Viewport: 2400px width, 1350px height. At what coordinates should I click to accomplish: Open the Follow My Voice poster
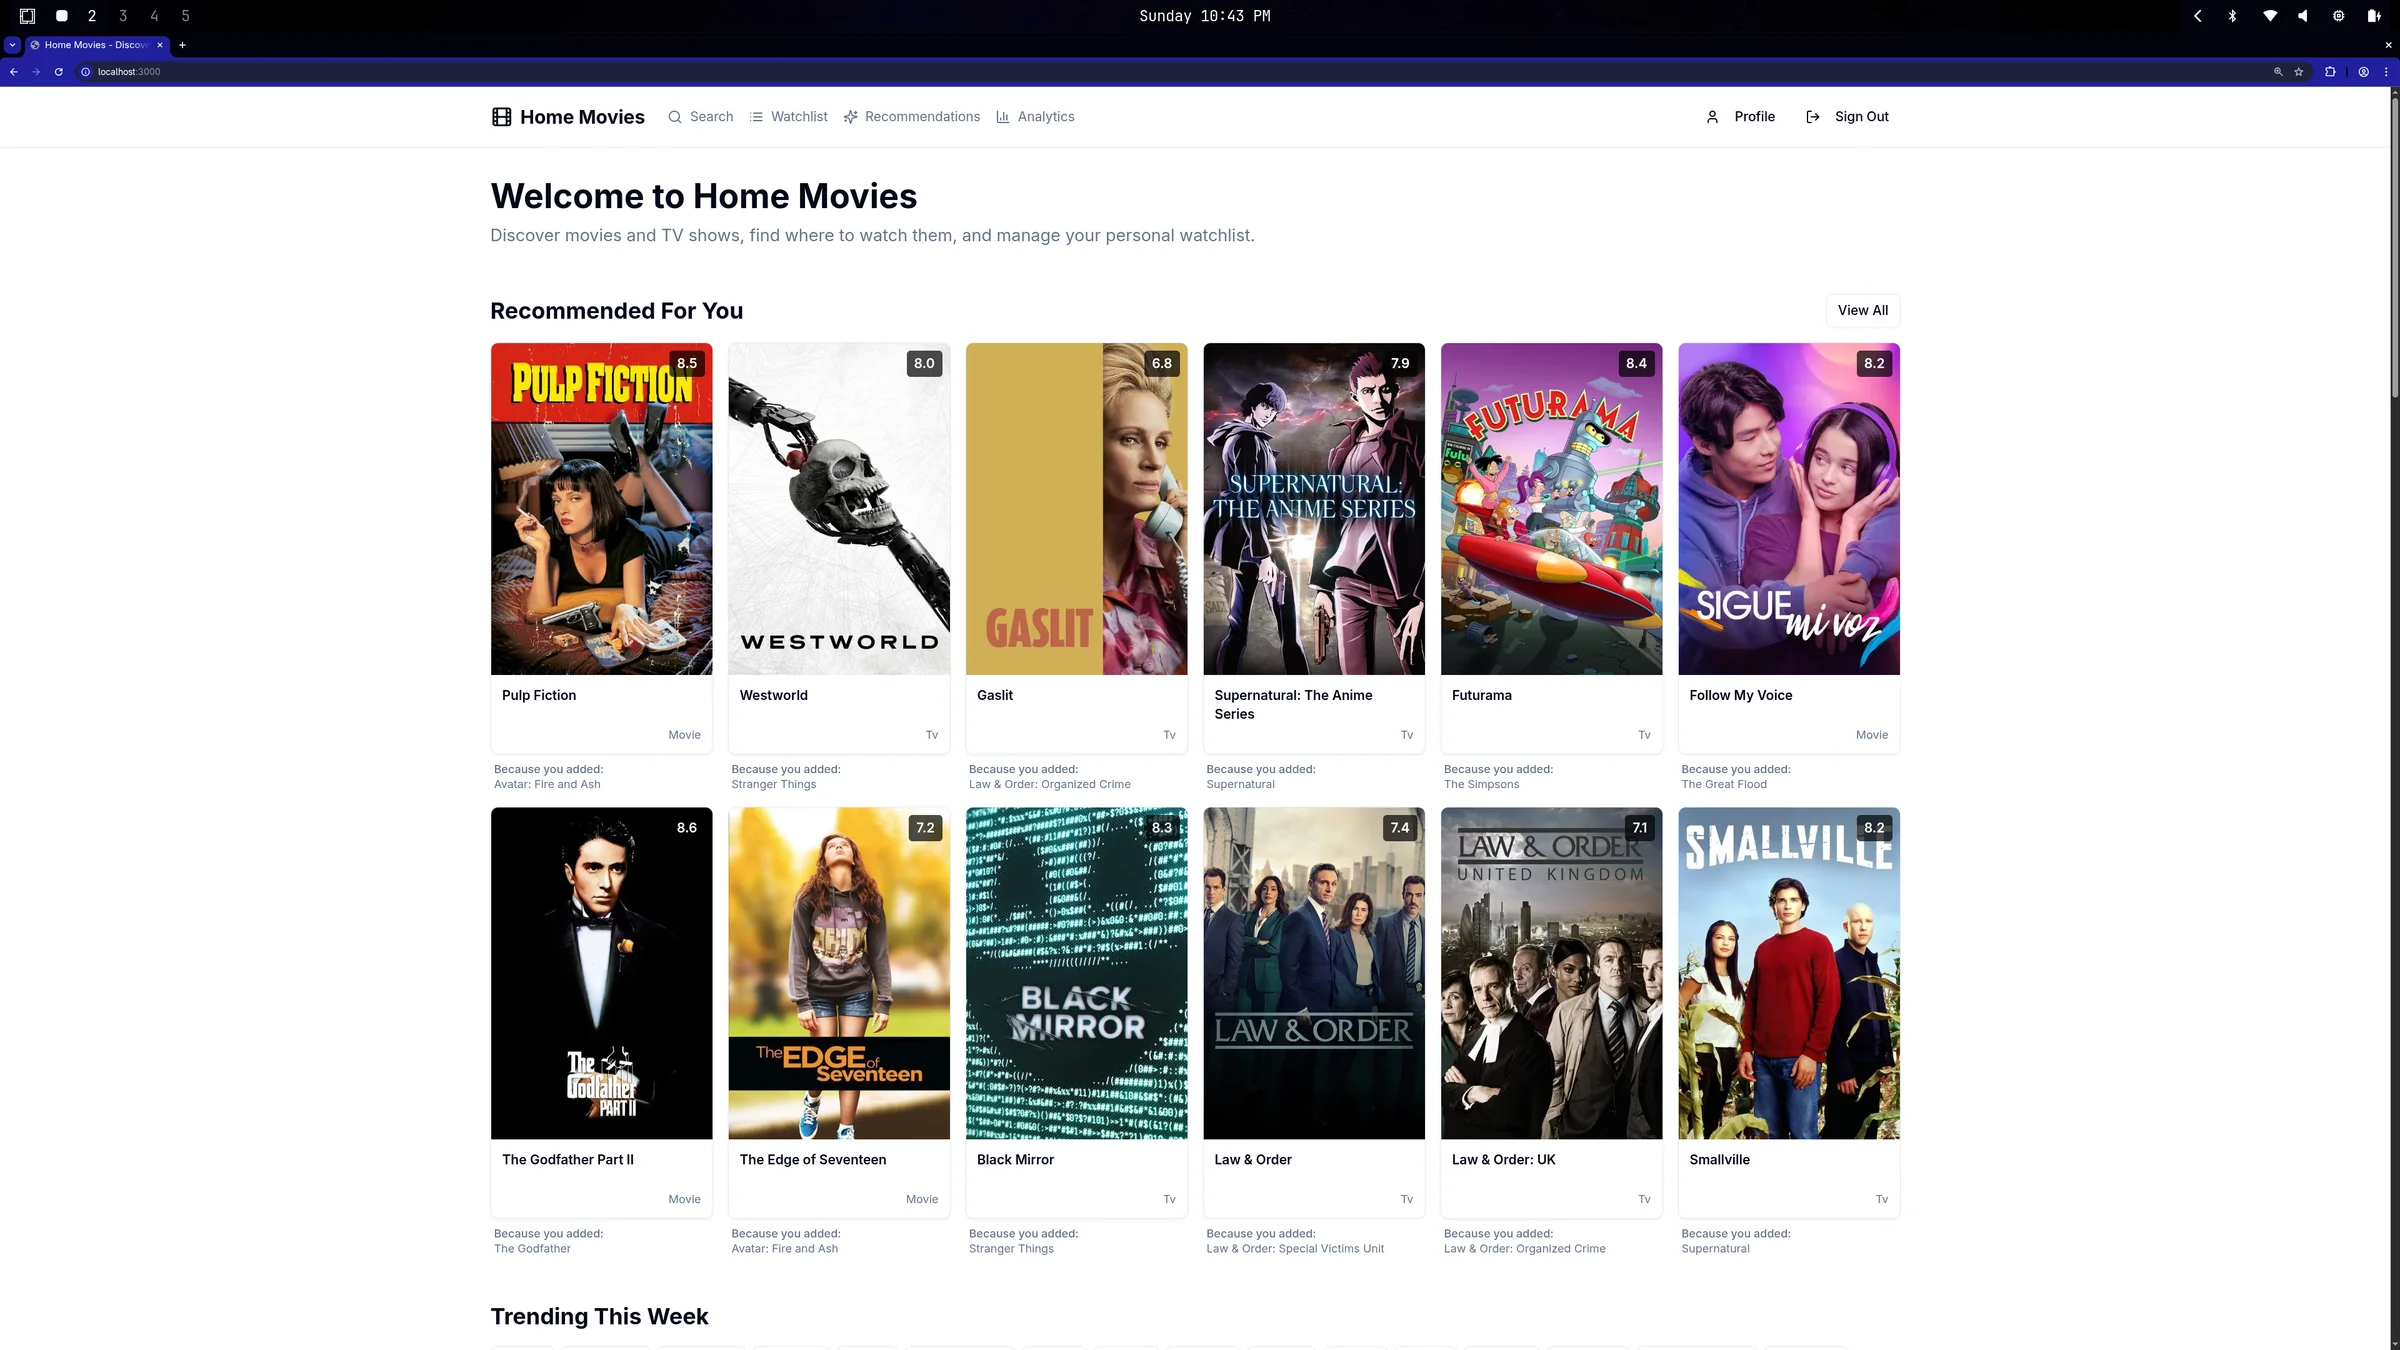(1789, 509)
